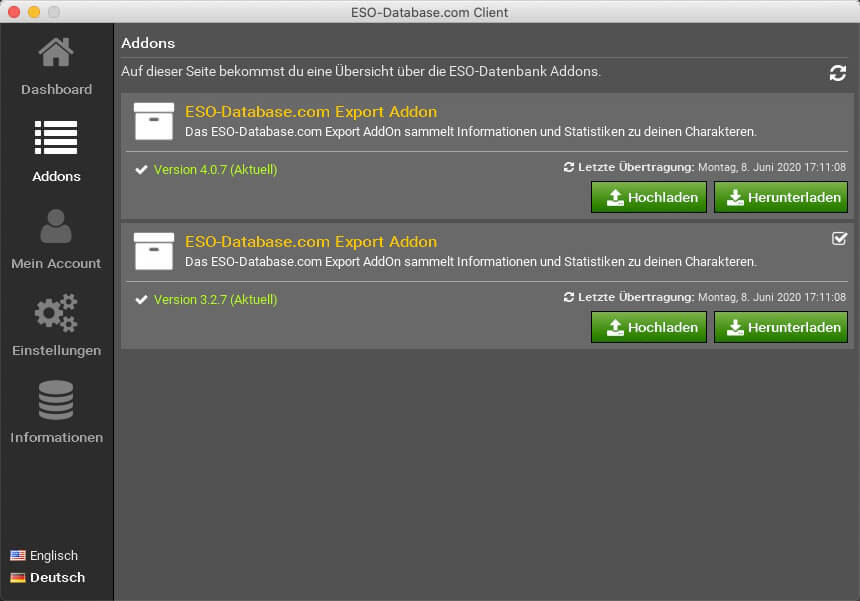
Task: Click the archive box icon of Version 3.2.7 addon
Action: [x=154, y=251]
